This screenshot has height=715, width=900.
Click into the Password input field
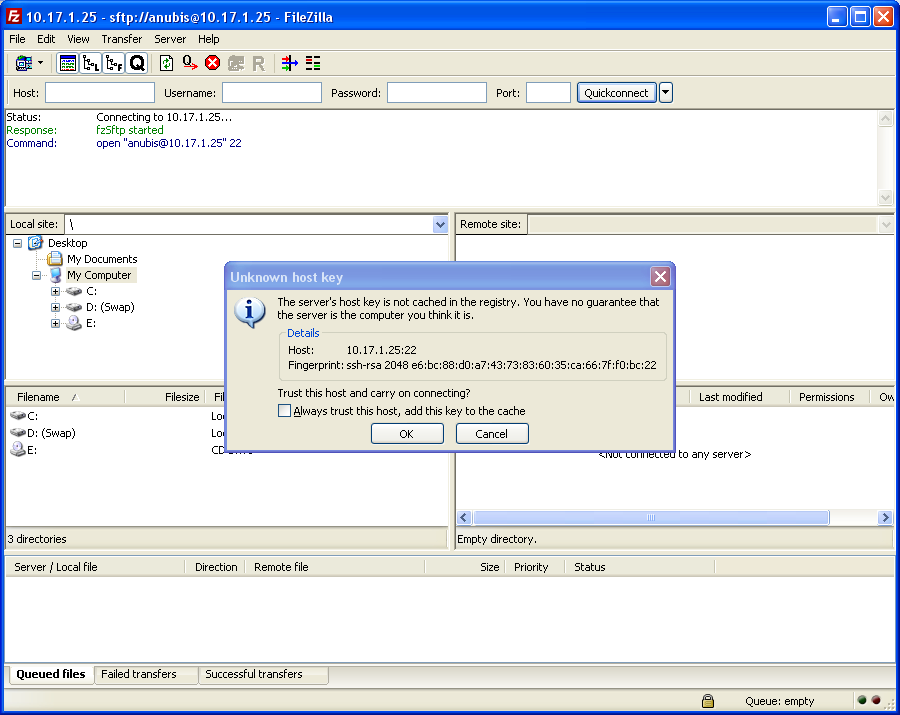tap(437, 93)
